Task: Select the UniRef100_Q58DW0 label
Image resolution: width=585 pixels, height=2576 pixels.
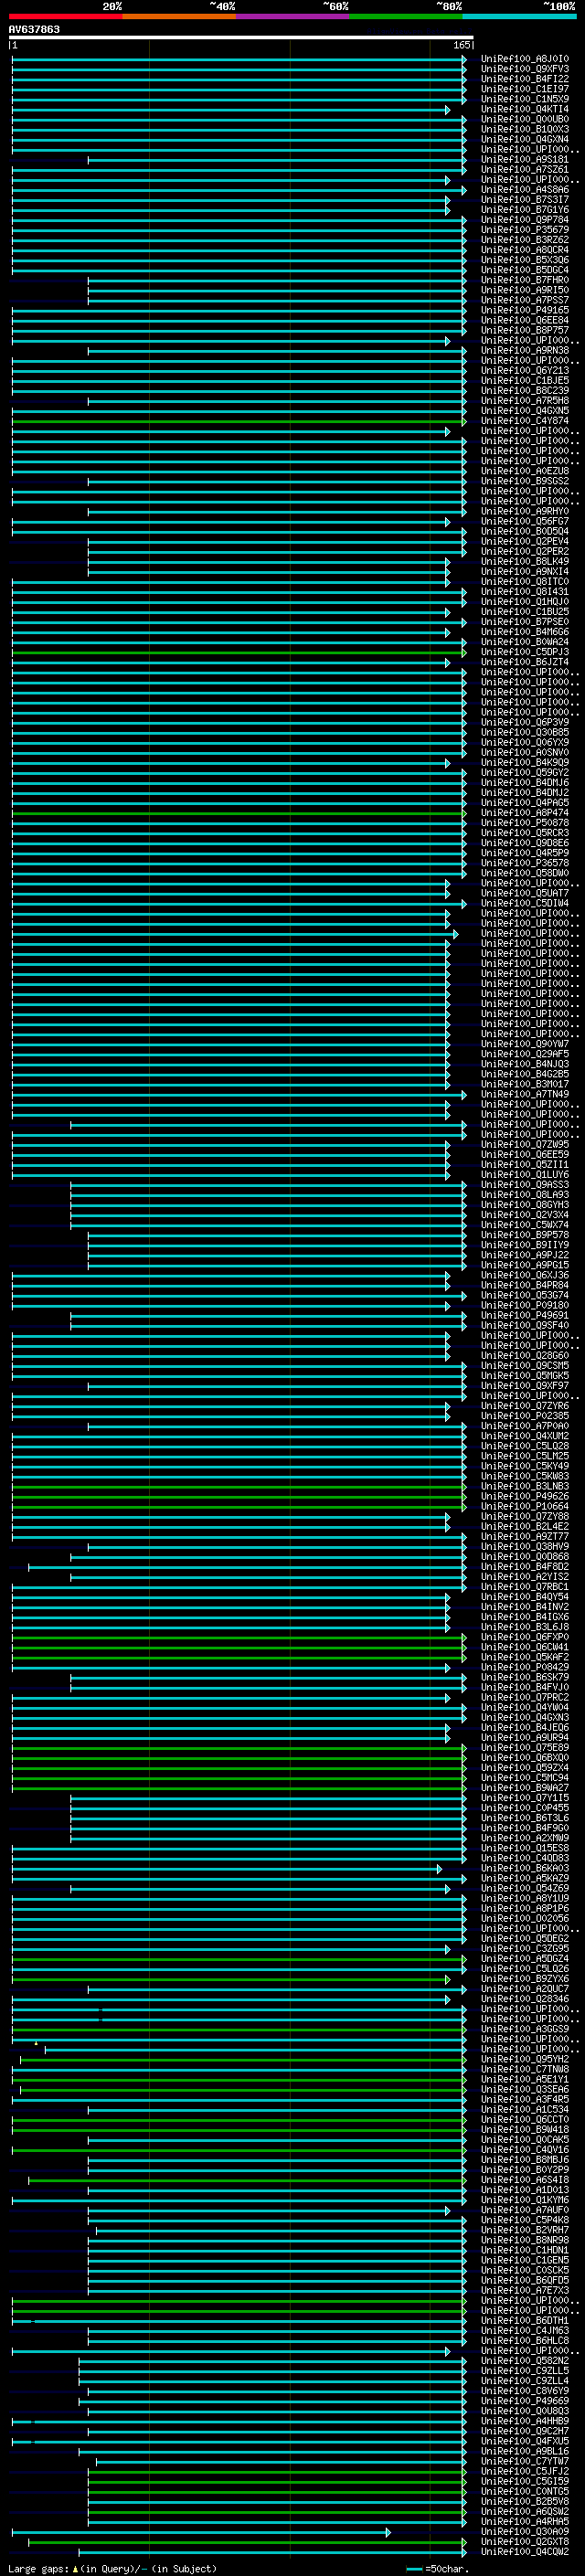Action: [524, 873]
